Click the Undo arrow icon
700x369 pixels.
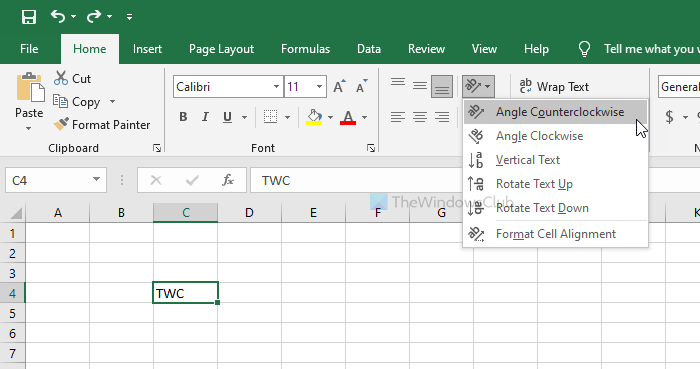pos(58,17)
